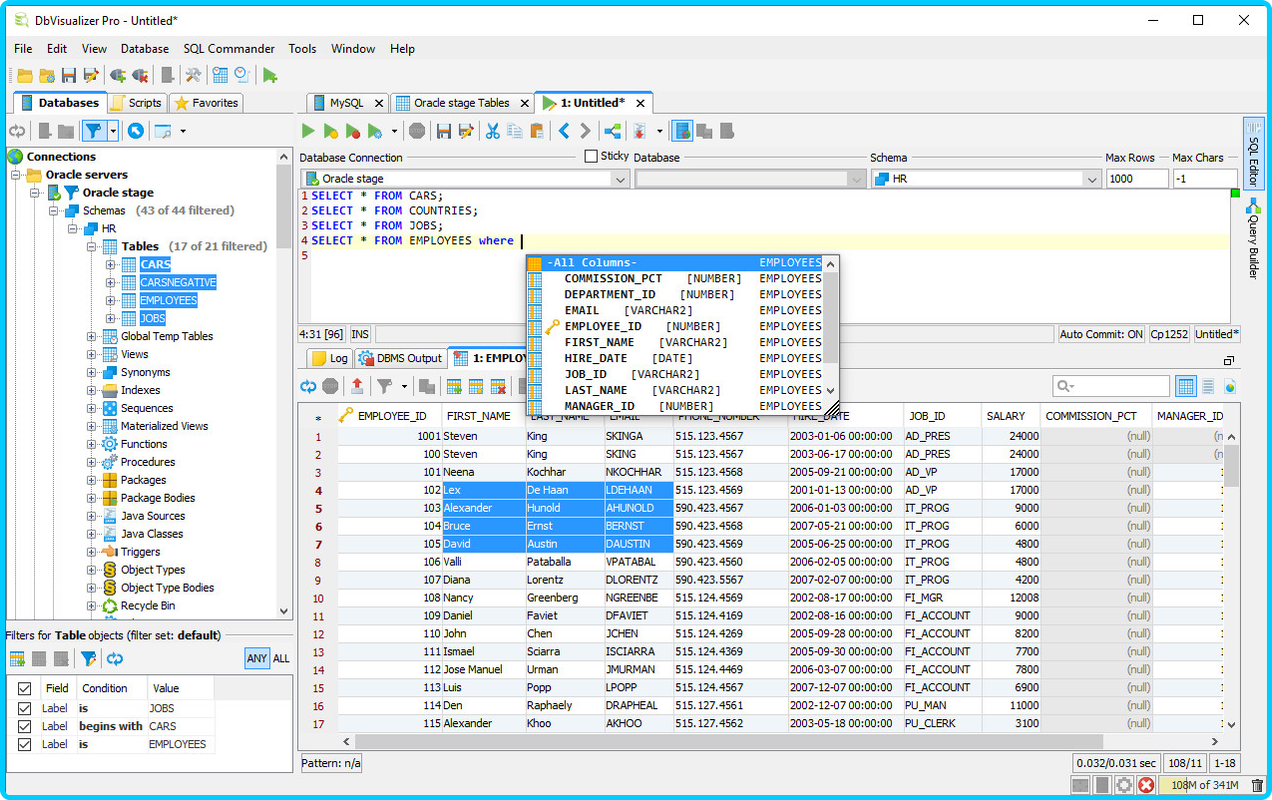Click the format SQL blue tree icon
The height and width of the screenshot is (800, 1272).
tap(612, 131)
